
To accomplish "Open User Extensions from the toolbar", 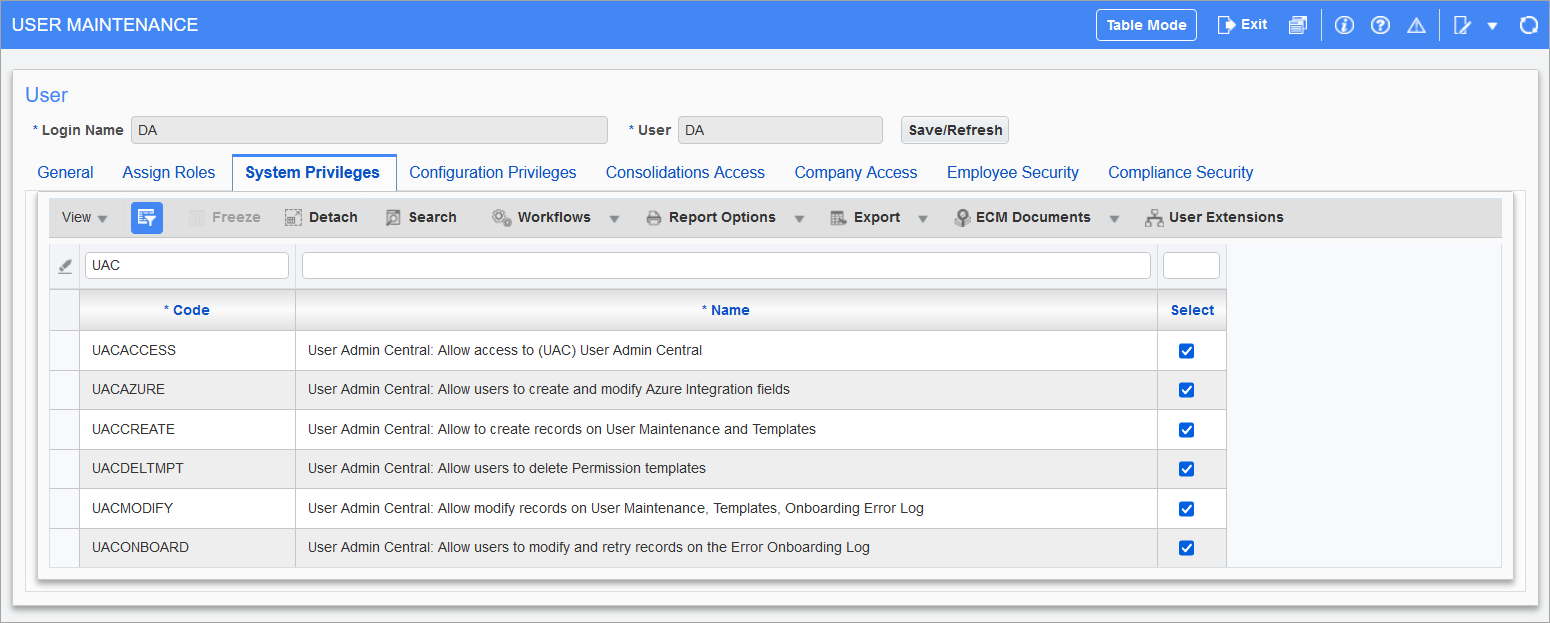I will (1215, 217).
